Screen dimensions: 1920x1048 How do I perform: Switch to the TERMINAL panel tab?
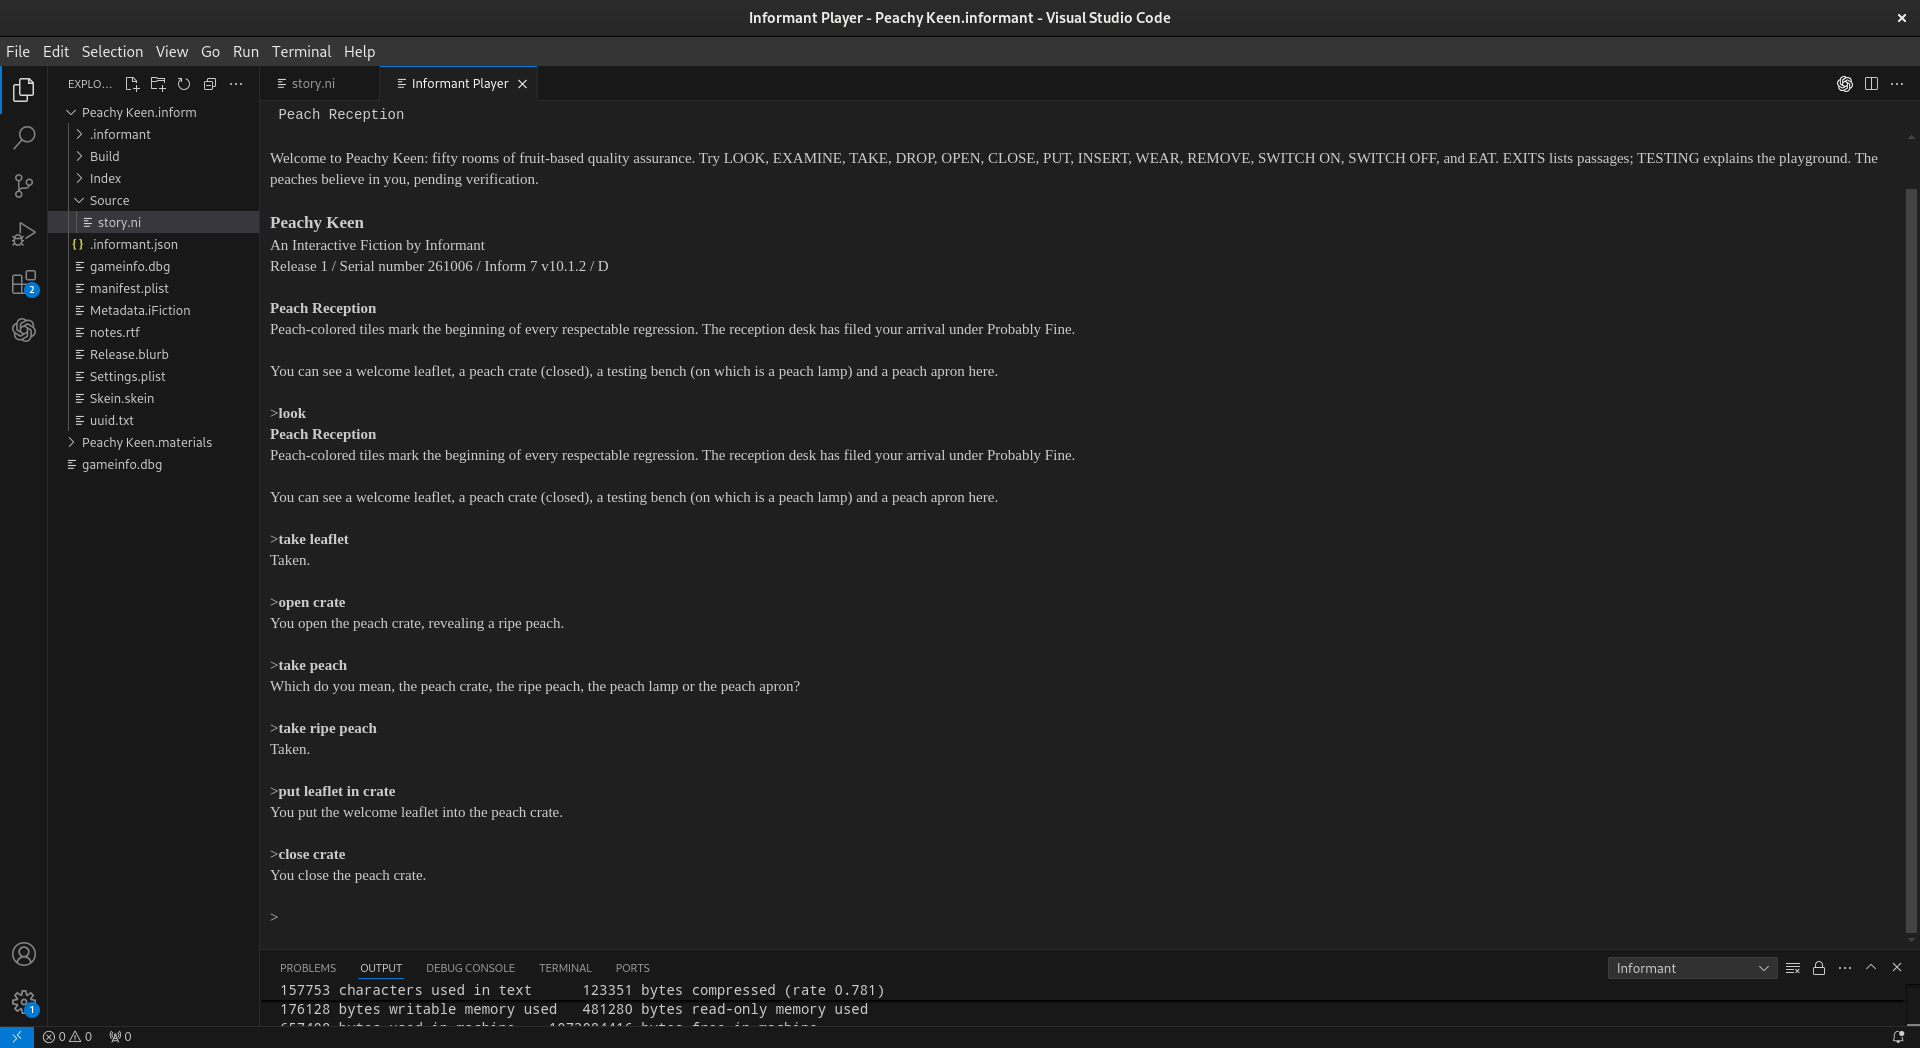565,968
